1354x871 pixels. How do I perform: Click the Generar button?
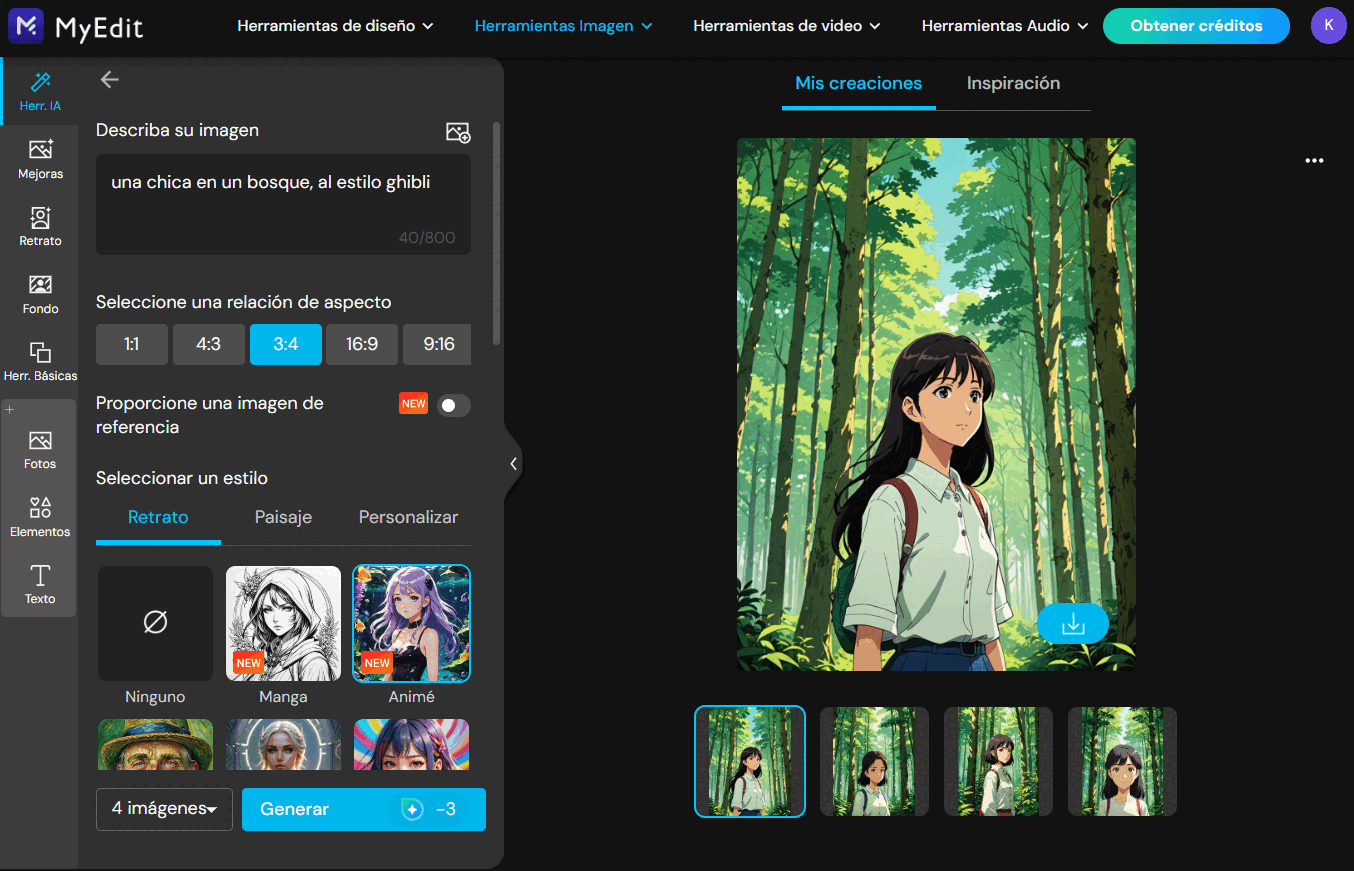click(363, 809)
